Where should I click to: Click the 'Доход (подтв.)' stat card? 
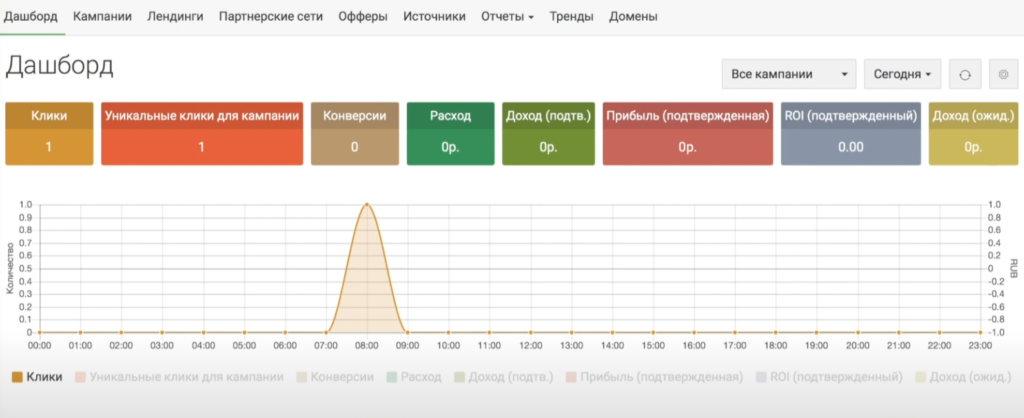pyautogui.click(x=549, y=133)
